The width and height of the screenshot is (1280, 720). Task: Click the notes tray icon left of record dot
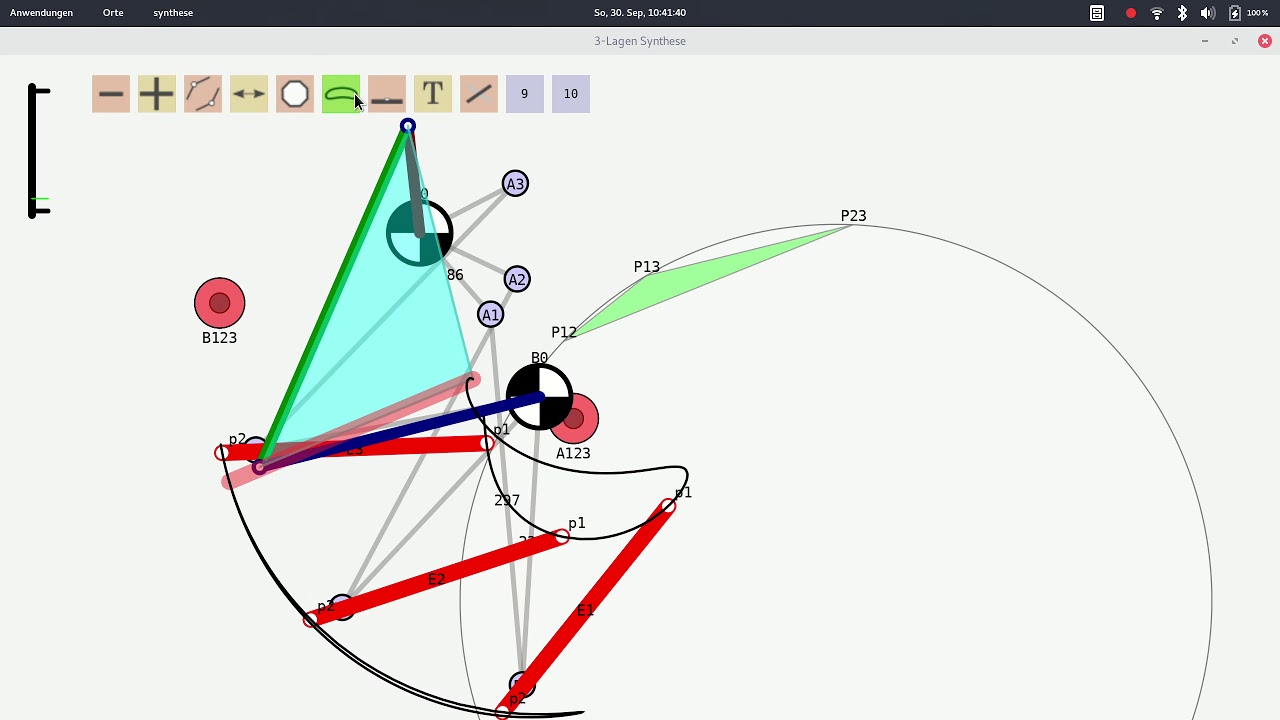[1097, 13]
